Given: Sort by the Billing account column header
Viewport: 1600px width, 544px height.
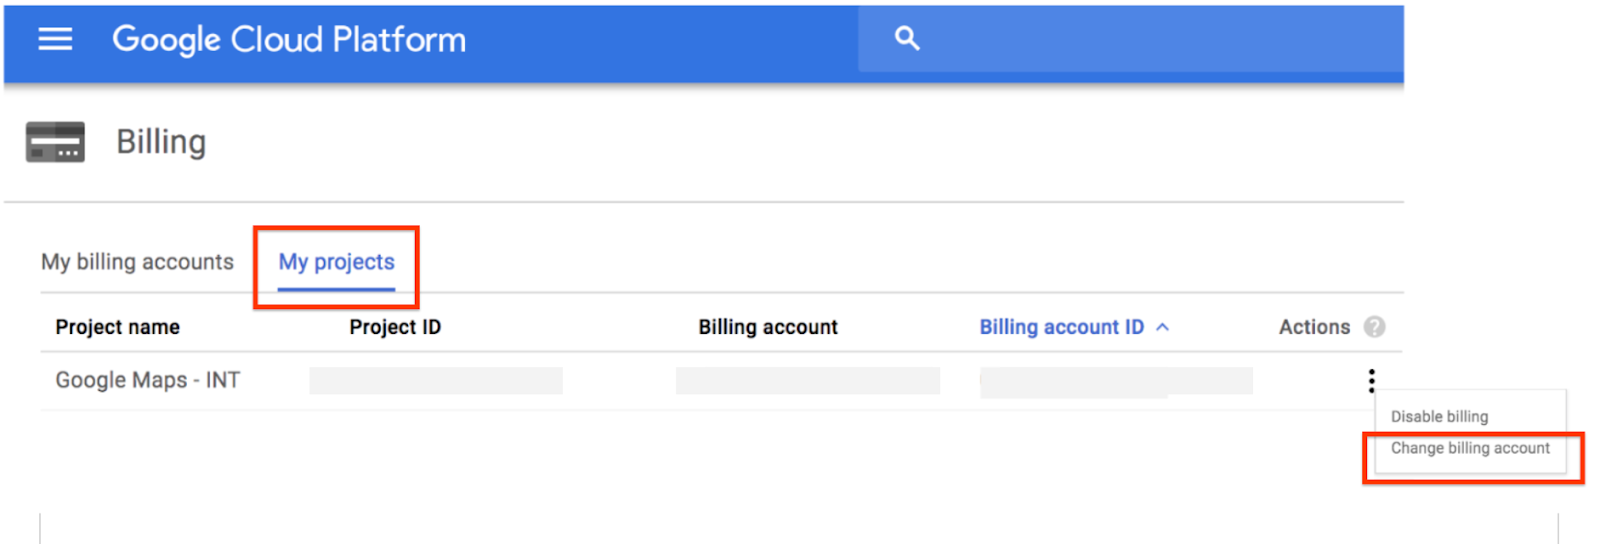Looking at the screenshot, I should tap(768, 327).
